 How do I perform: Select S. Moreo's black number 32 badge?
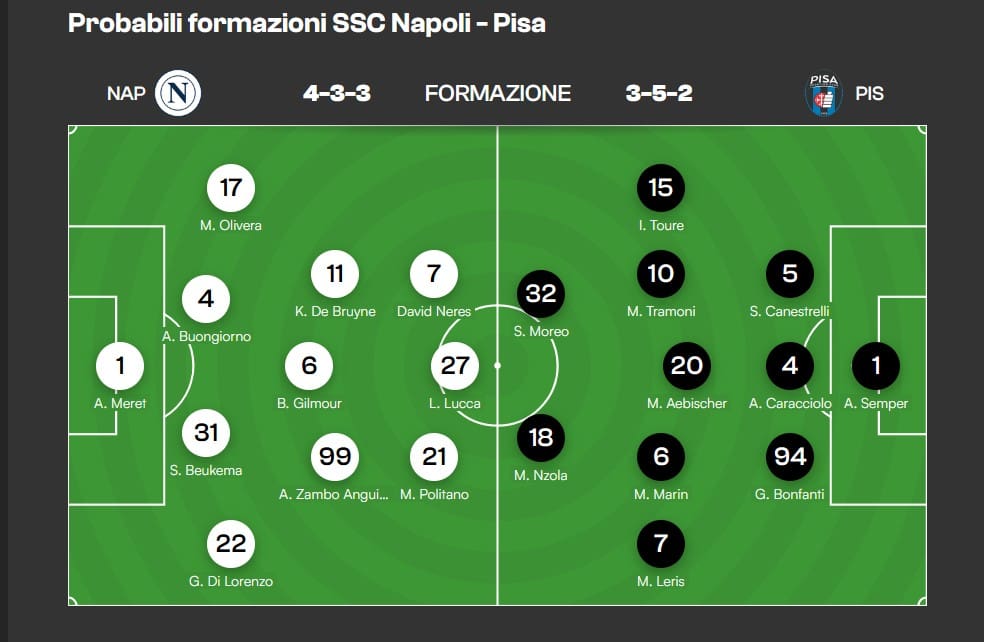tap(541, 293)
